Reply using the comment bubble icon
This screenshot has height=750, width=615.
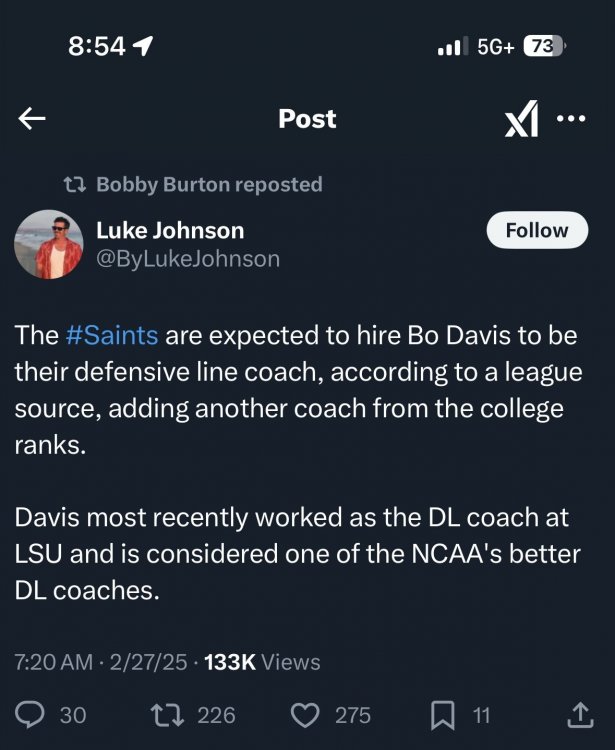(x=32, y=714)
